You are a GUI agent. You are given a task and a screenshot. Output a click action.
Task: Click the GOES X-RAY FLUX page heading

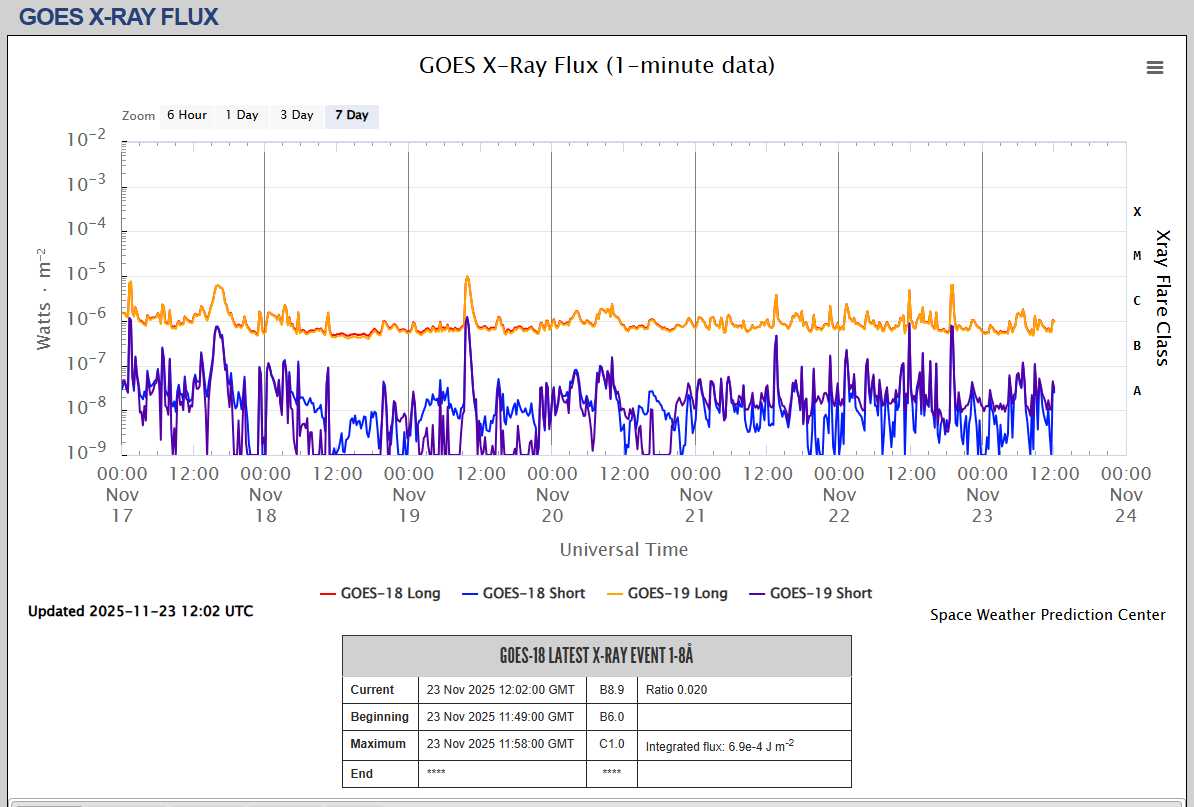[x=118, y=16]
